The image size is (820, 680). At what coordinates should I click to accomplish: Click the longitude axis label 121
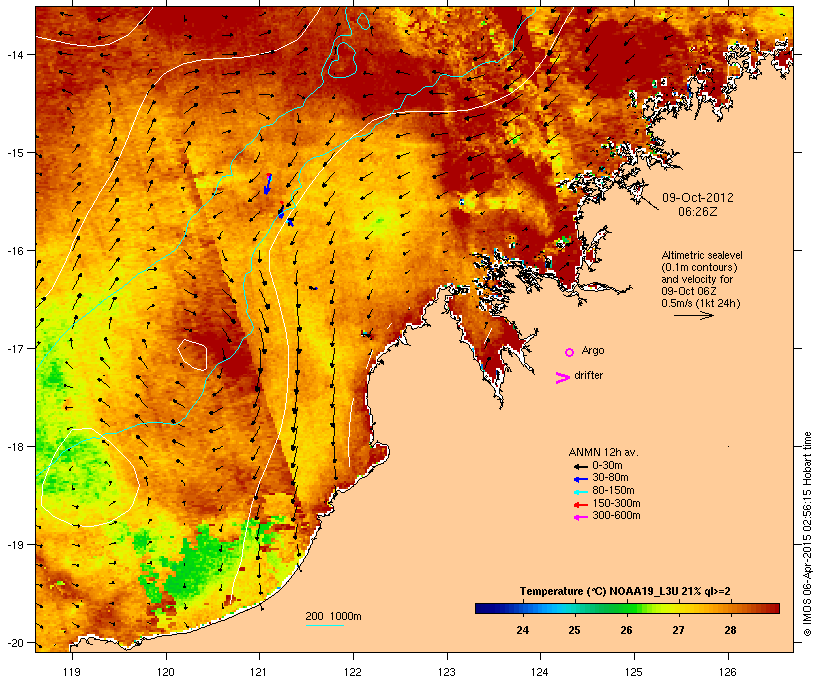tap(259, 672)
